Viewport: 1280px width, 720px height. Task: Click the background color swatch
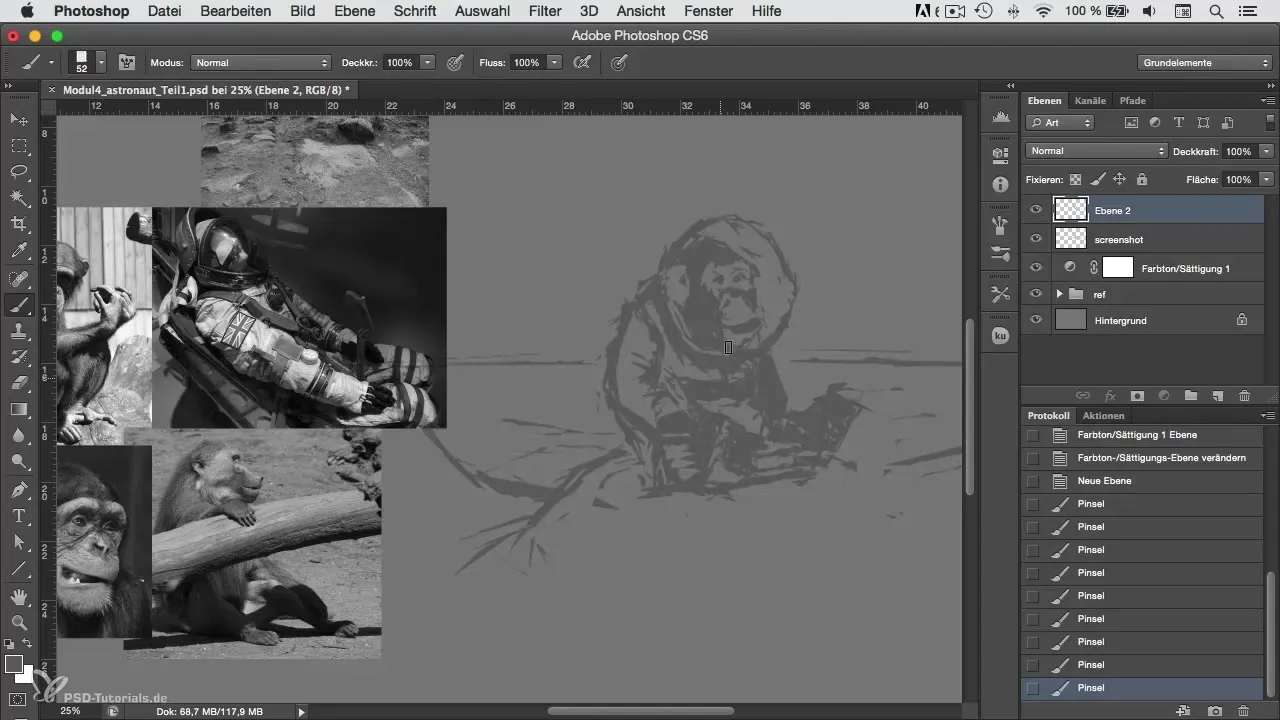(x=27, y=676)
